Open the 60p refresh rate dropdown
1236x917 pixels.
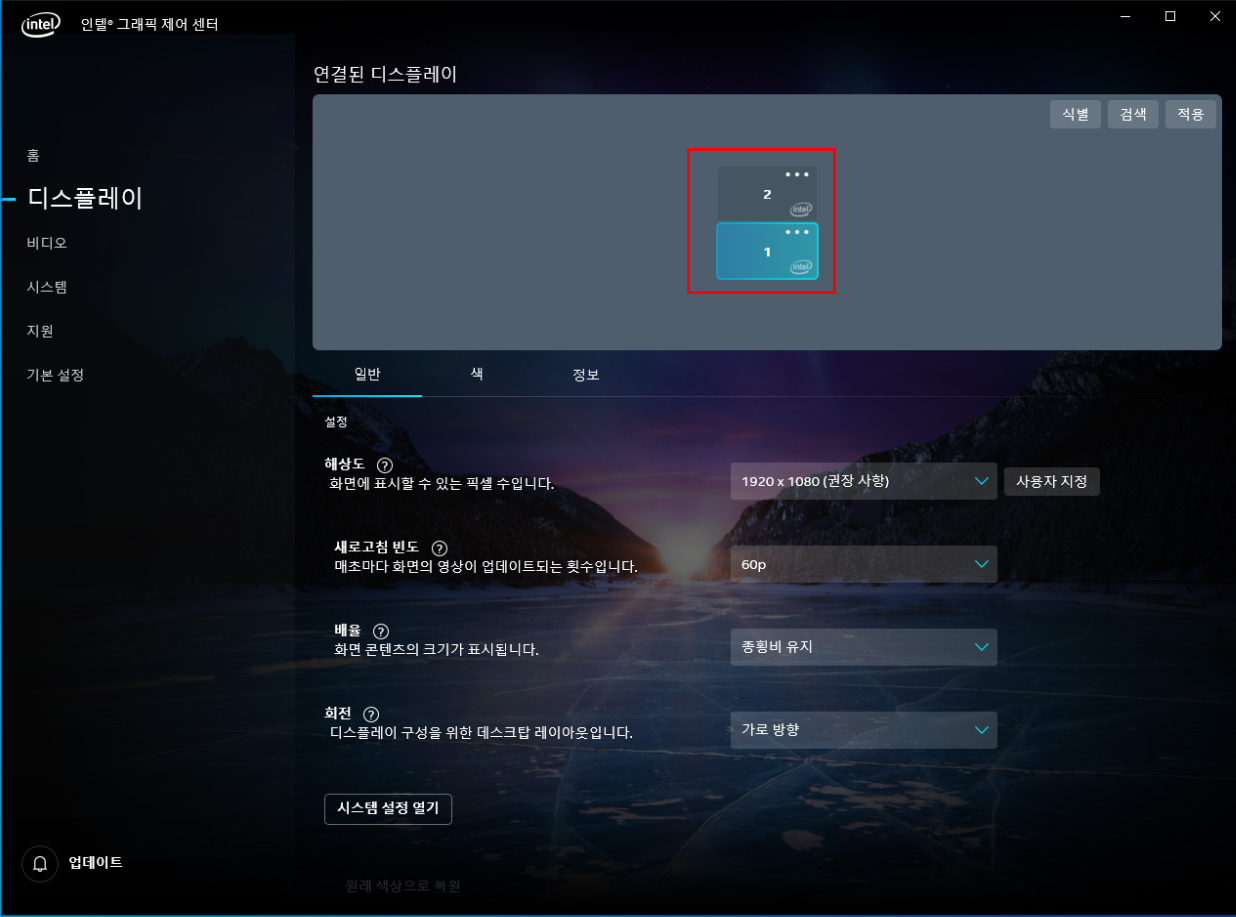pyautogui.click(x=864, y=564)
